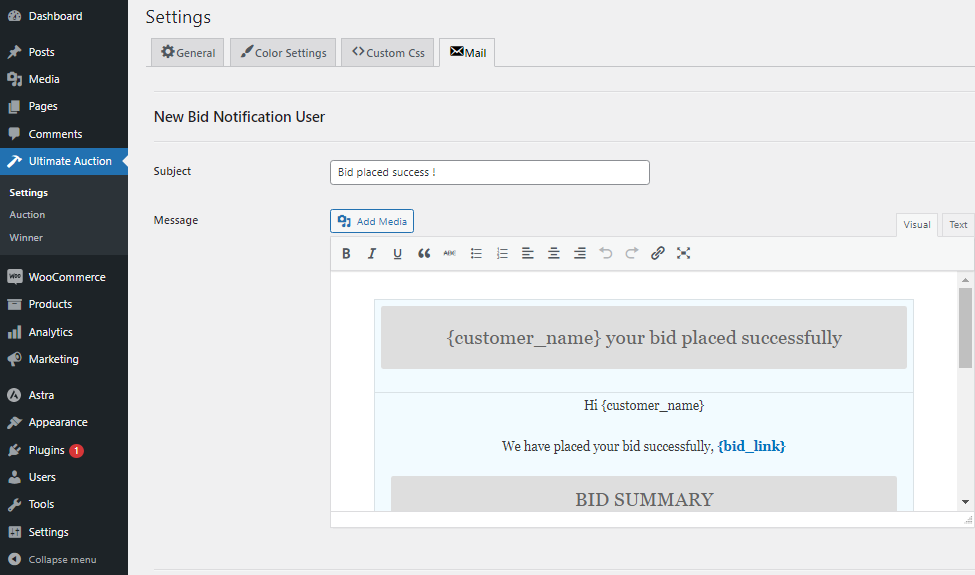Switch editor to Visual tab
Screen dimensions: 975x575
(x=917, y=225)
